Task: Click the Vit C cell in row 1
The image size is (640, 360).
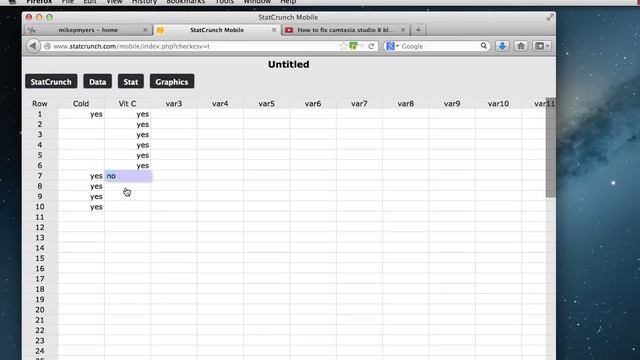Action: 128,114
